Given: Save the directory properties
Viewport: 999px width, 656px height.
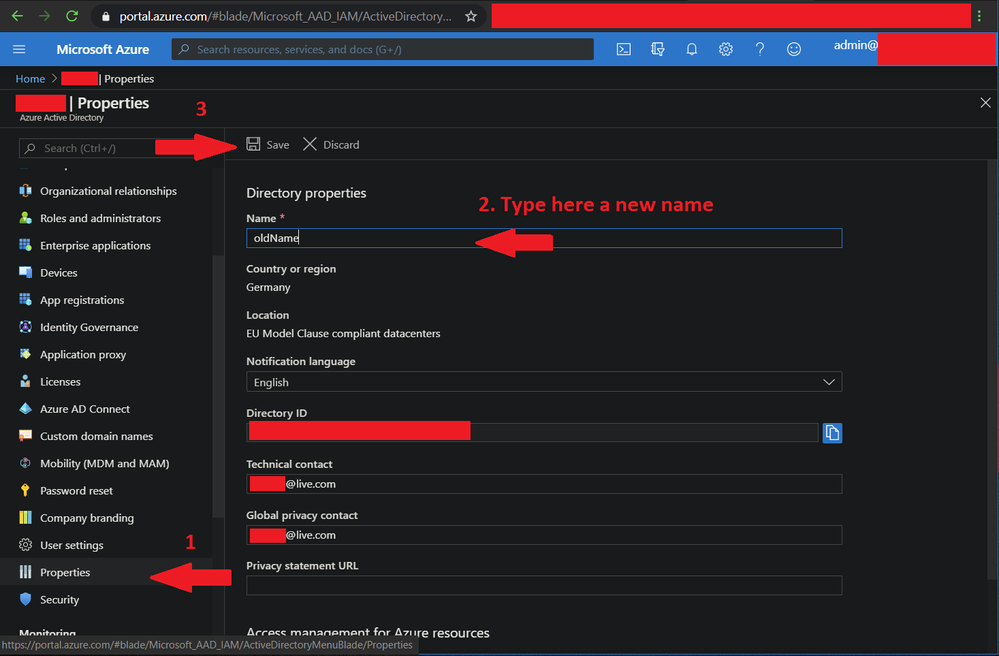Looking at the screenshot, I should pyautogui.click(x=268, y=145).
